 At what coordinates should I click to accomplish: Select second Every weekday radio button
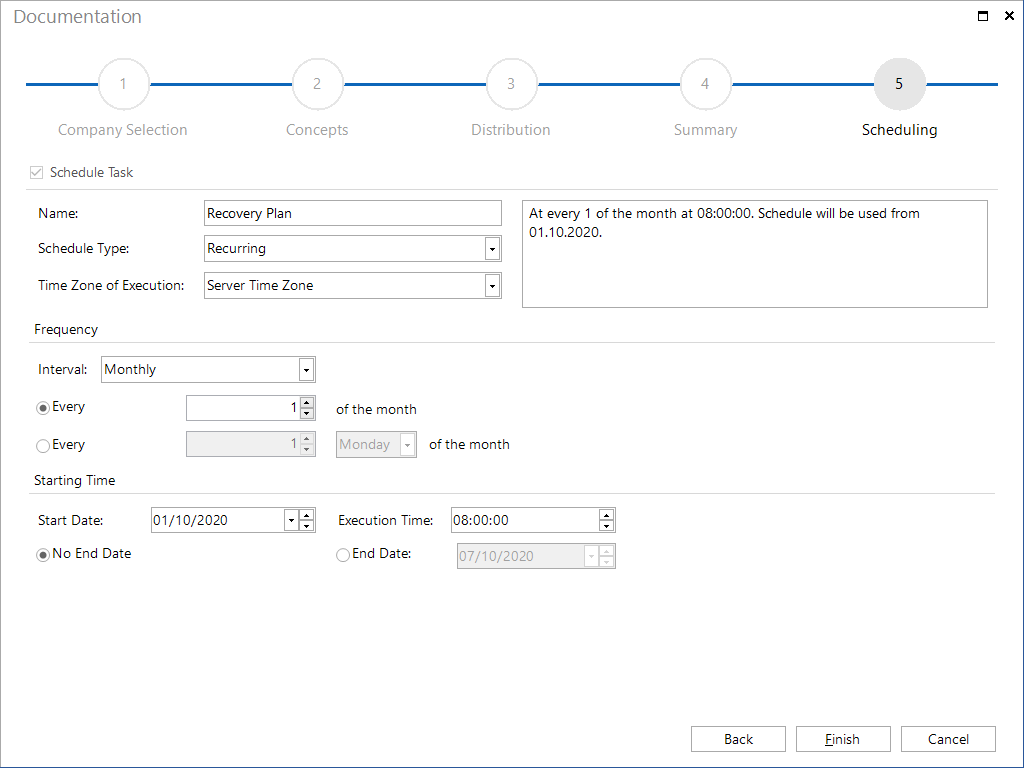[43, 446]
